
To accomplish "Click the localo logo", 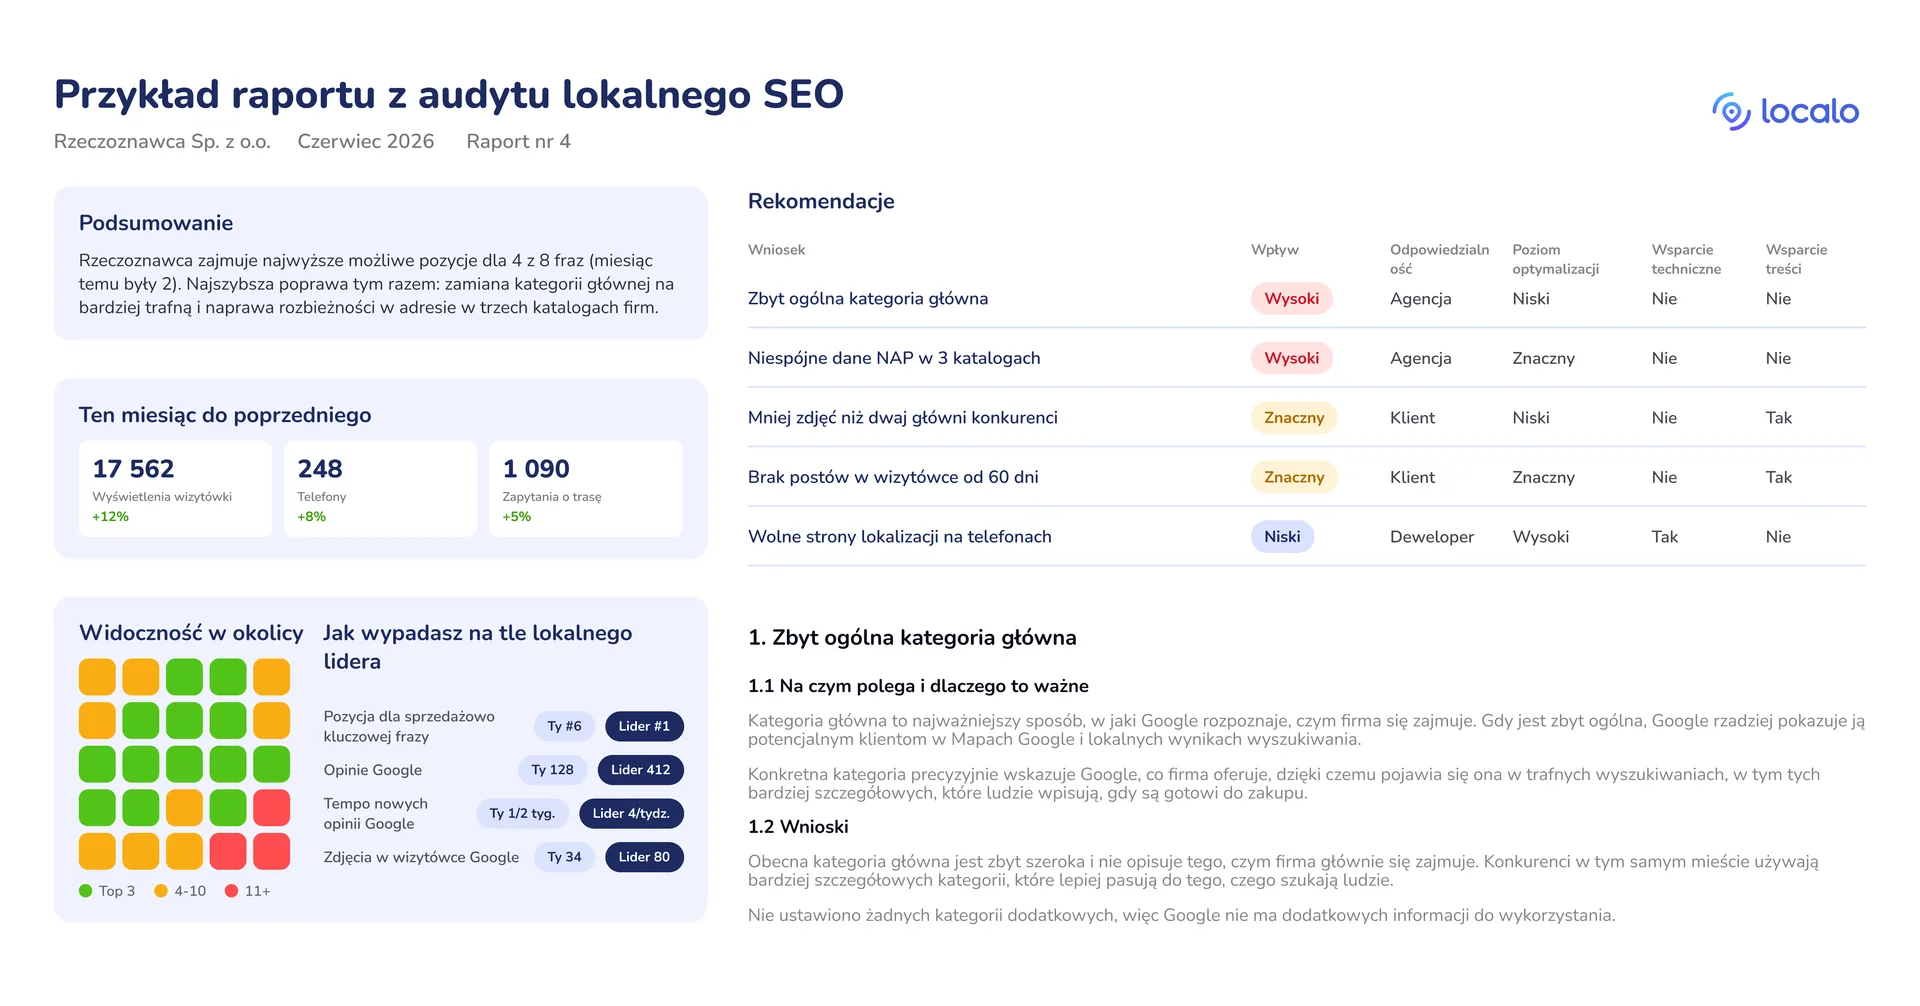I will coord(1785,111).
